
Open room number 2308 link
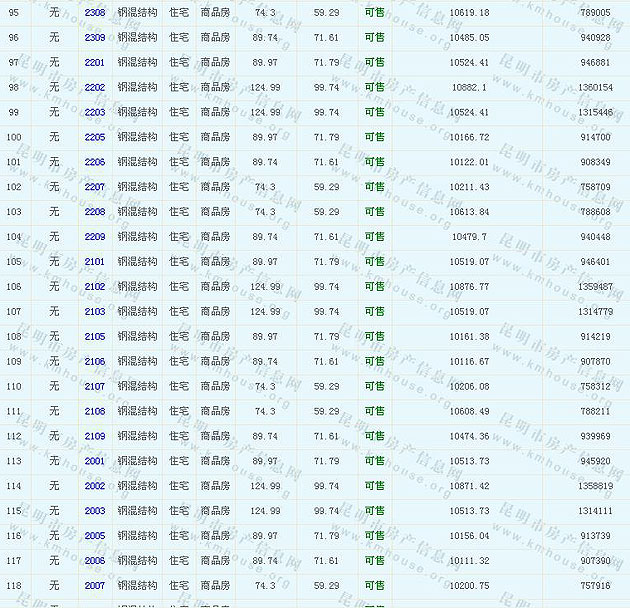tap(94, 12)
